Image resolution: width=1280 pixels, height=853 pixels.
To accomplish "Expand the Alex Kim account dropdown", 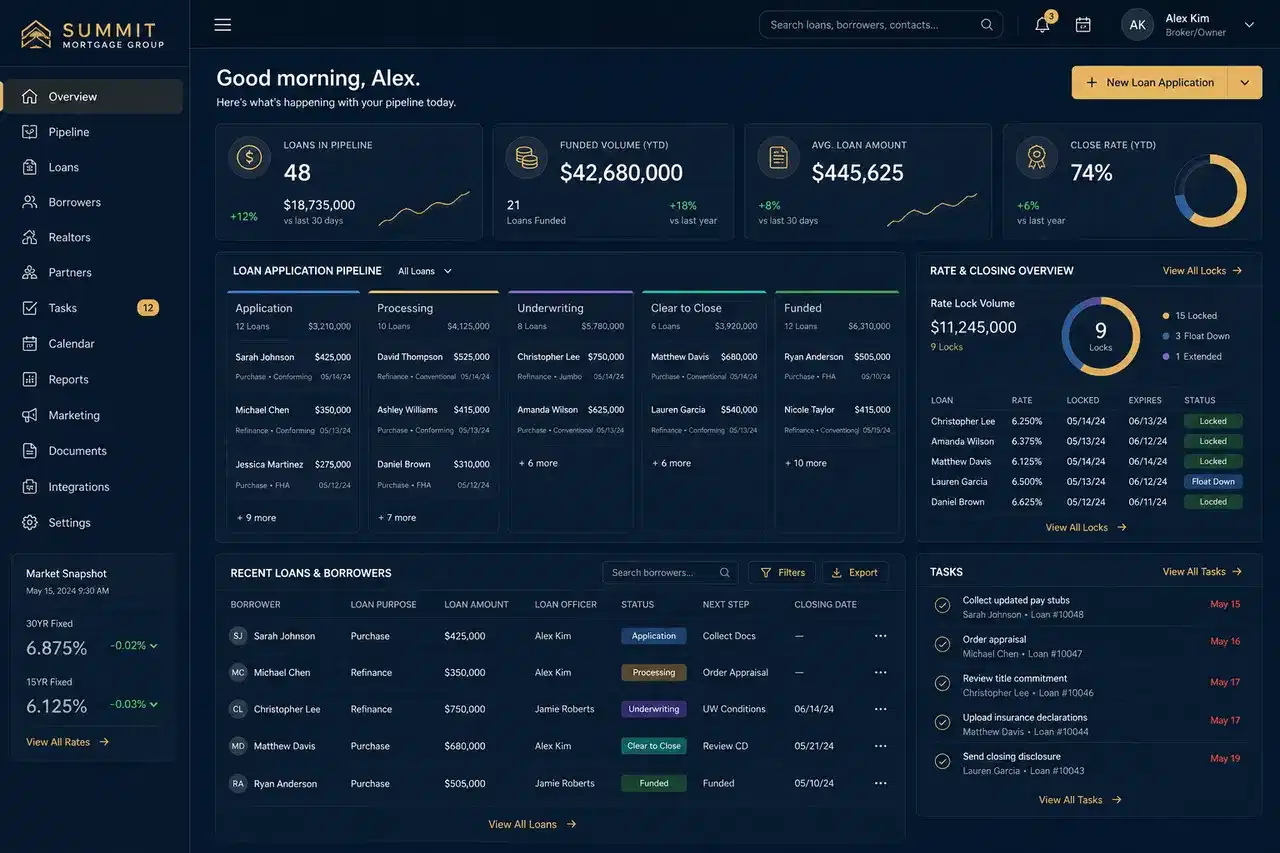I will (1249, 25).
